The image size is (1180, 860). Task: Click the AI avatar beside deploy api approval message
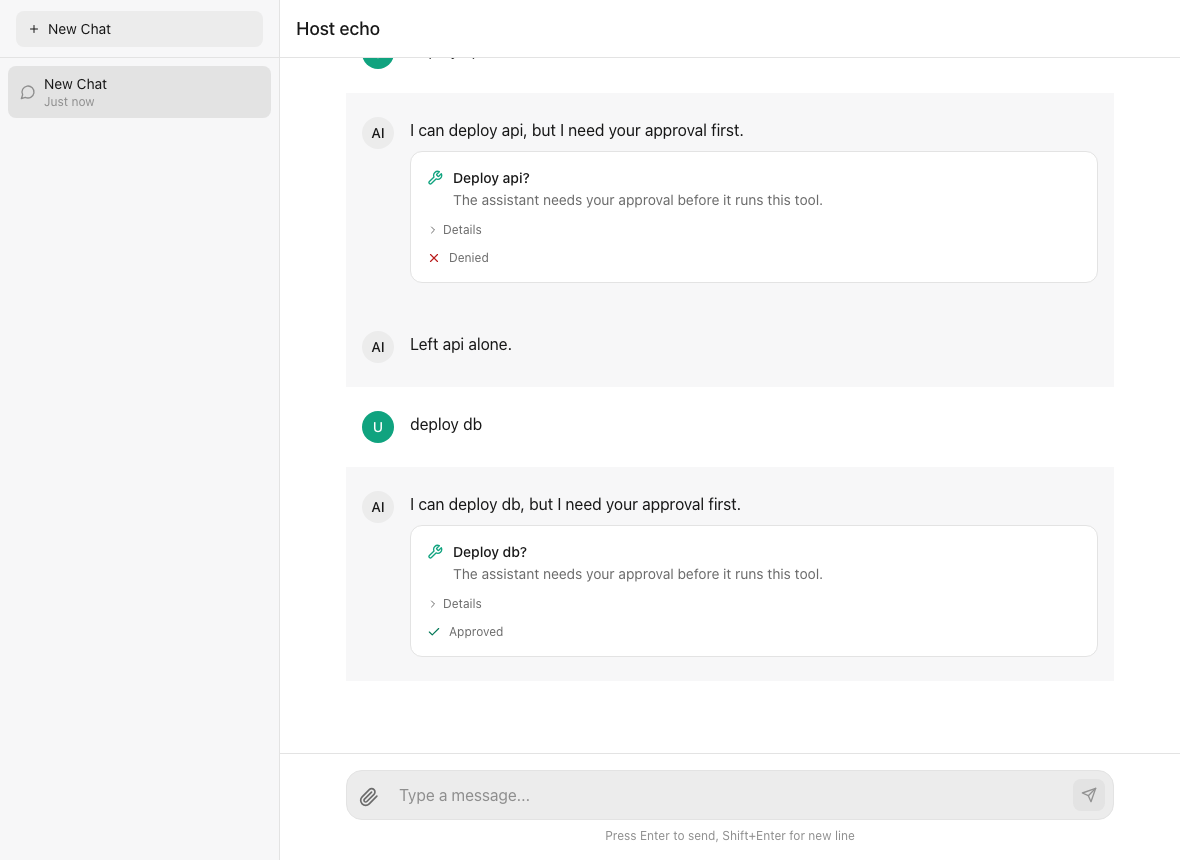378,133
